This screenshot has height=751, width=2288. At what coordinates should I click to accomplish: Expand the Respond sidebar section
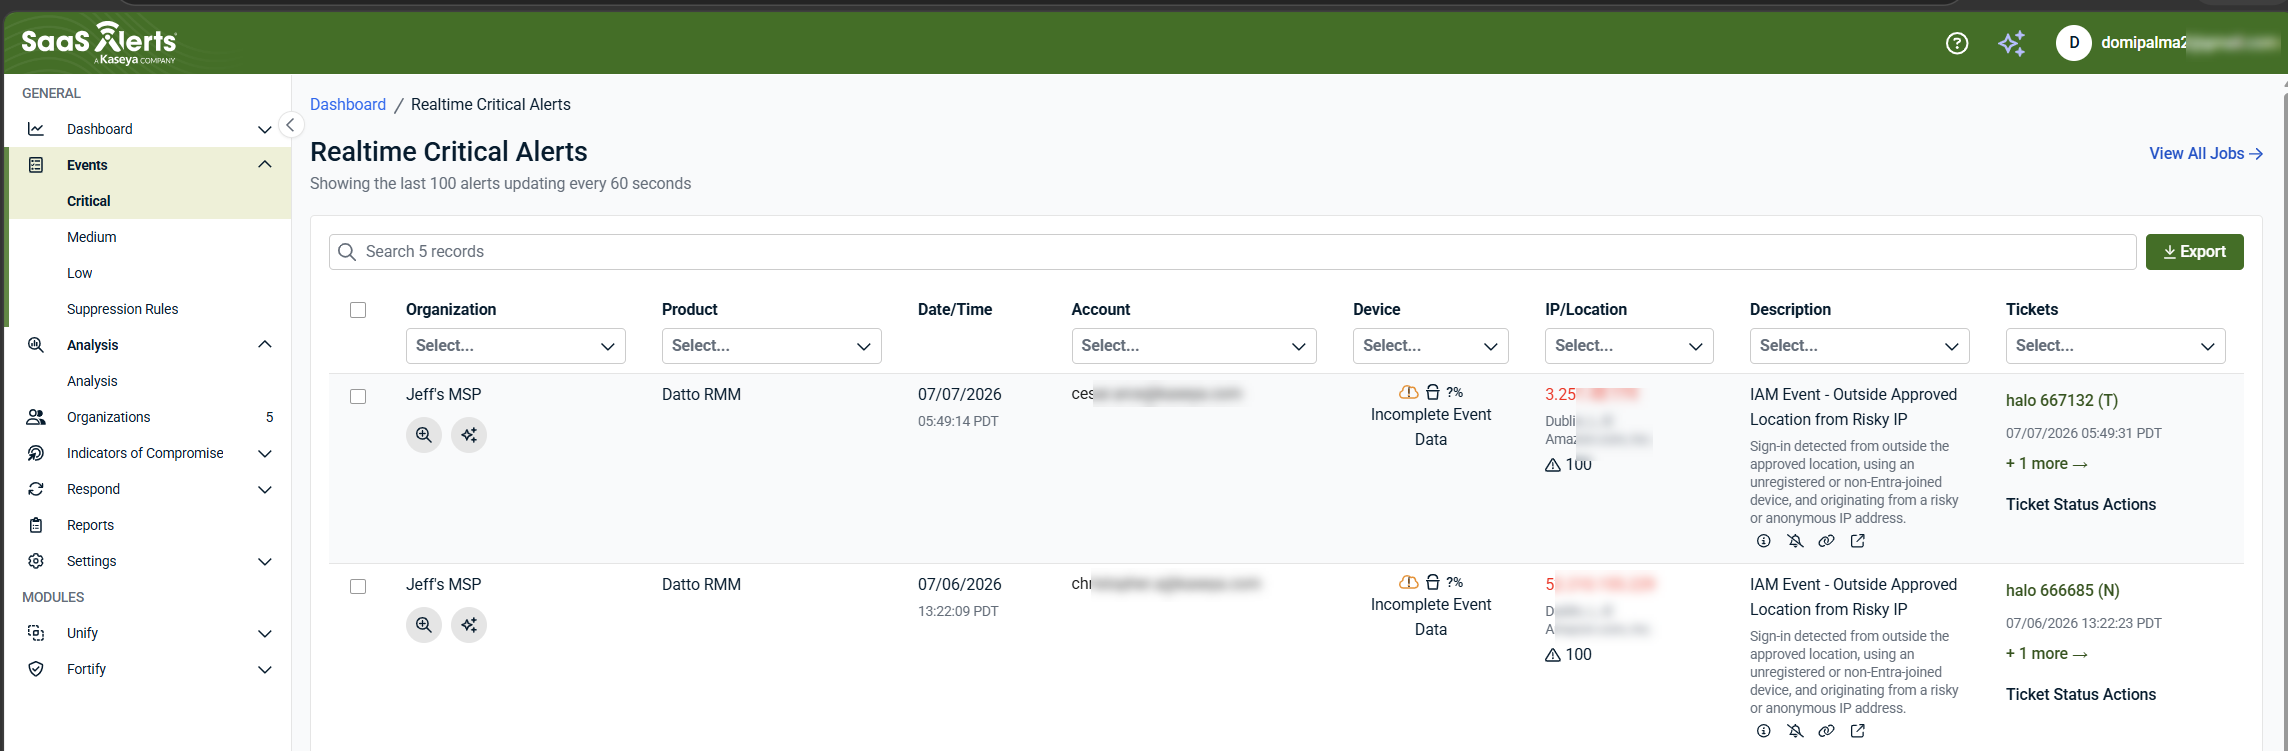point(265,489)
